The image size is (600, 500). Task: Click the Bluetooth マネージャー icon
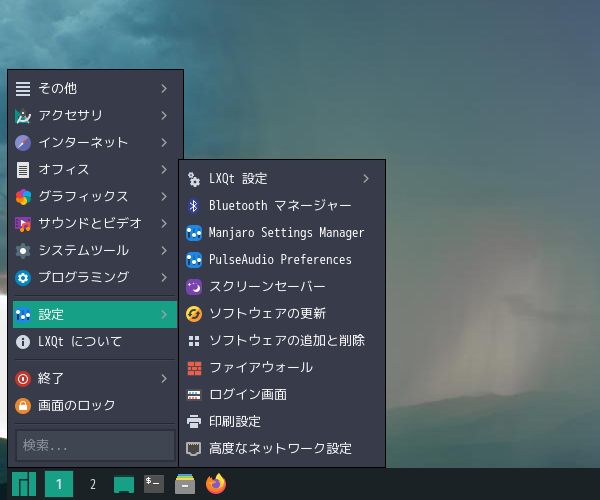coord(194,206)
